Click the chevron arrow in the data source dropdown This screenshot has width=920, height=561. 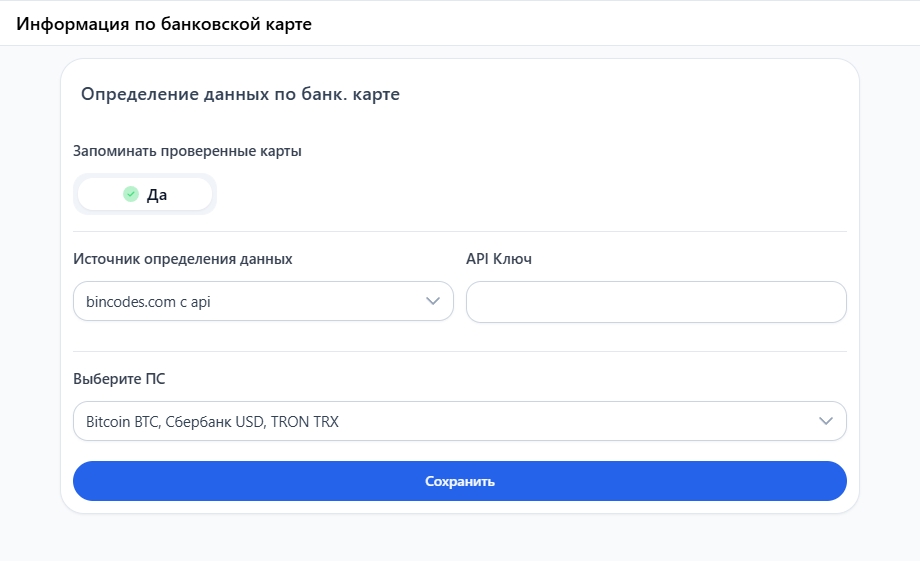433,301
